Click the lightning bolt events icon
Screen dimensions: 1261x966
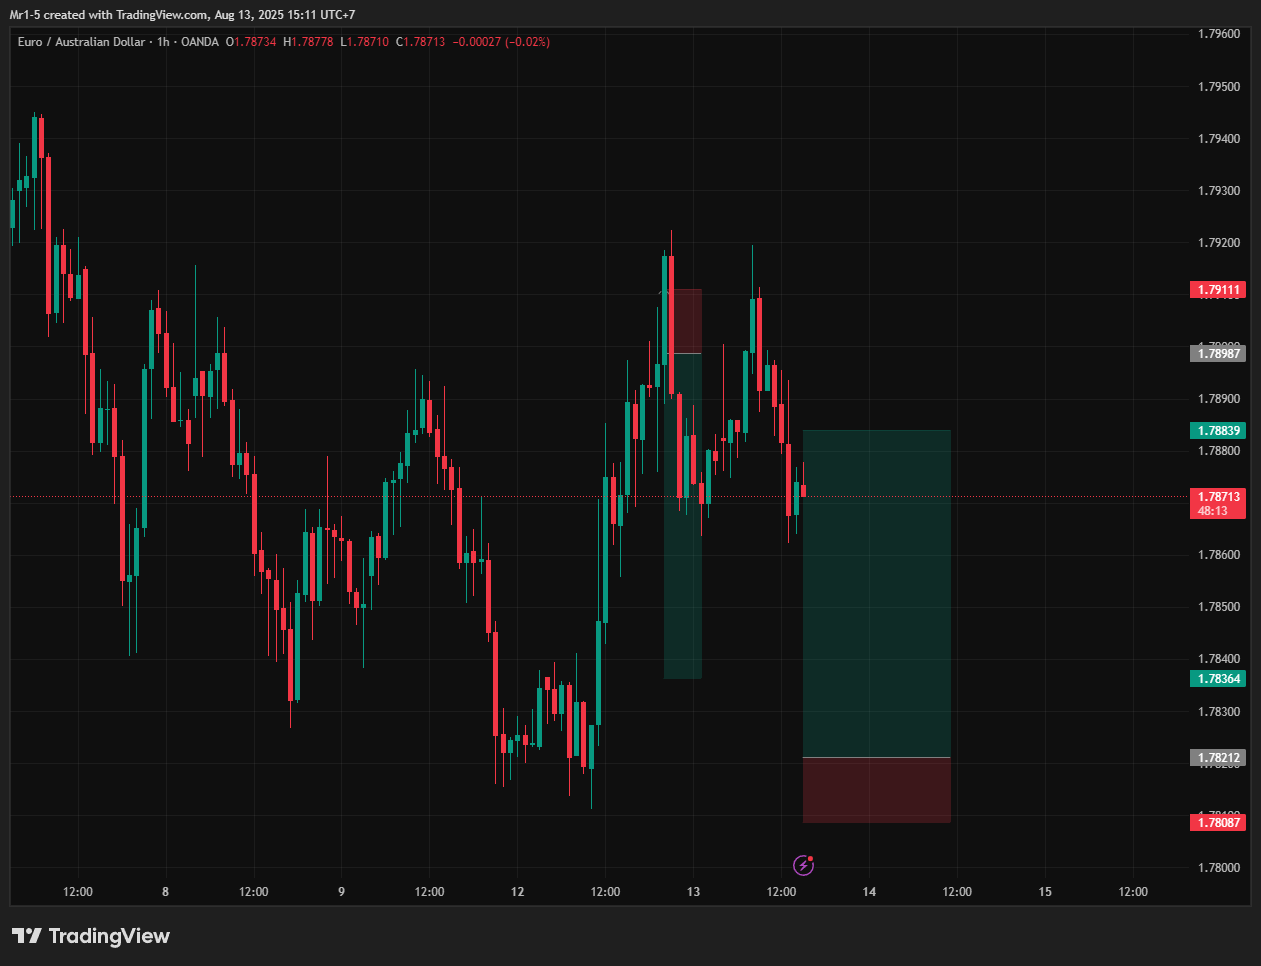803,865
